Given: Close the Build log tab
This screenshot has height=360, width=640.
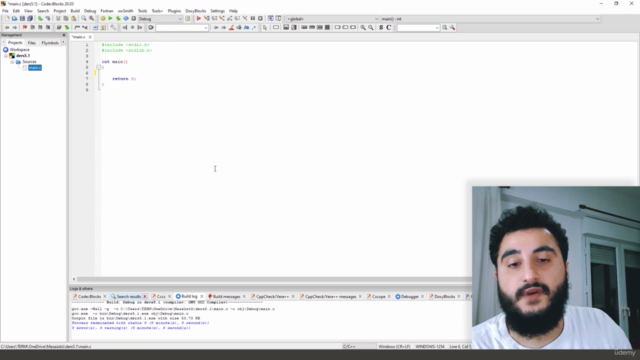Looking at the screenshot, I should coord(202,296).
